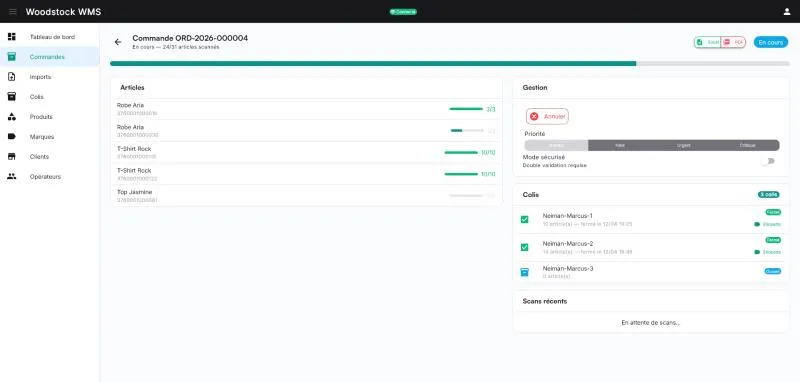Go back using the arrow beside Commande
Screen dimensions: 800x382
pos(118,42)
